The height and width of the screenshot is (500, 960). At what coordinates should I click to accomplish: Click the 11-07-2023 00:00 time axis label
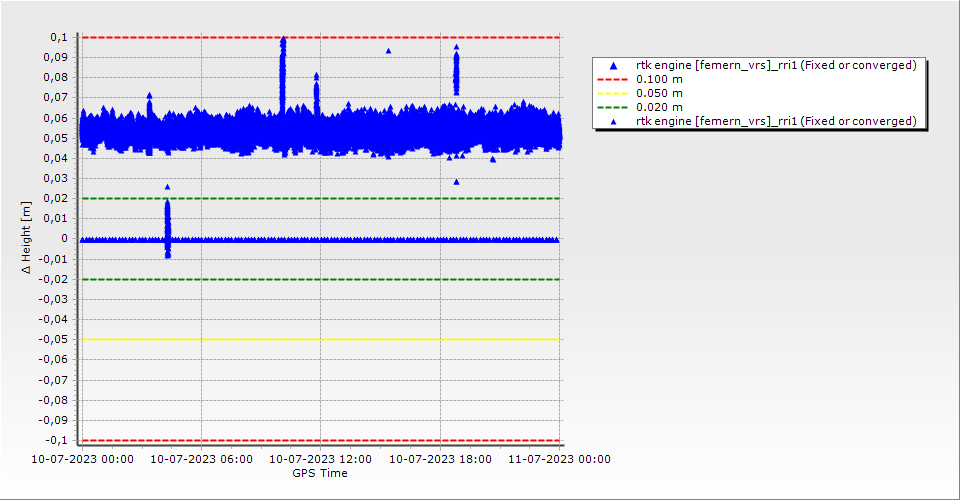pyautogui.click(x=559, y=459)
